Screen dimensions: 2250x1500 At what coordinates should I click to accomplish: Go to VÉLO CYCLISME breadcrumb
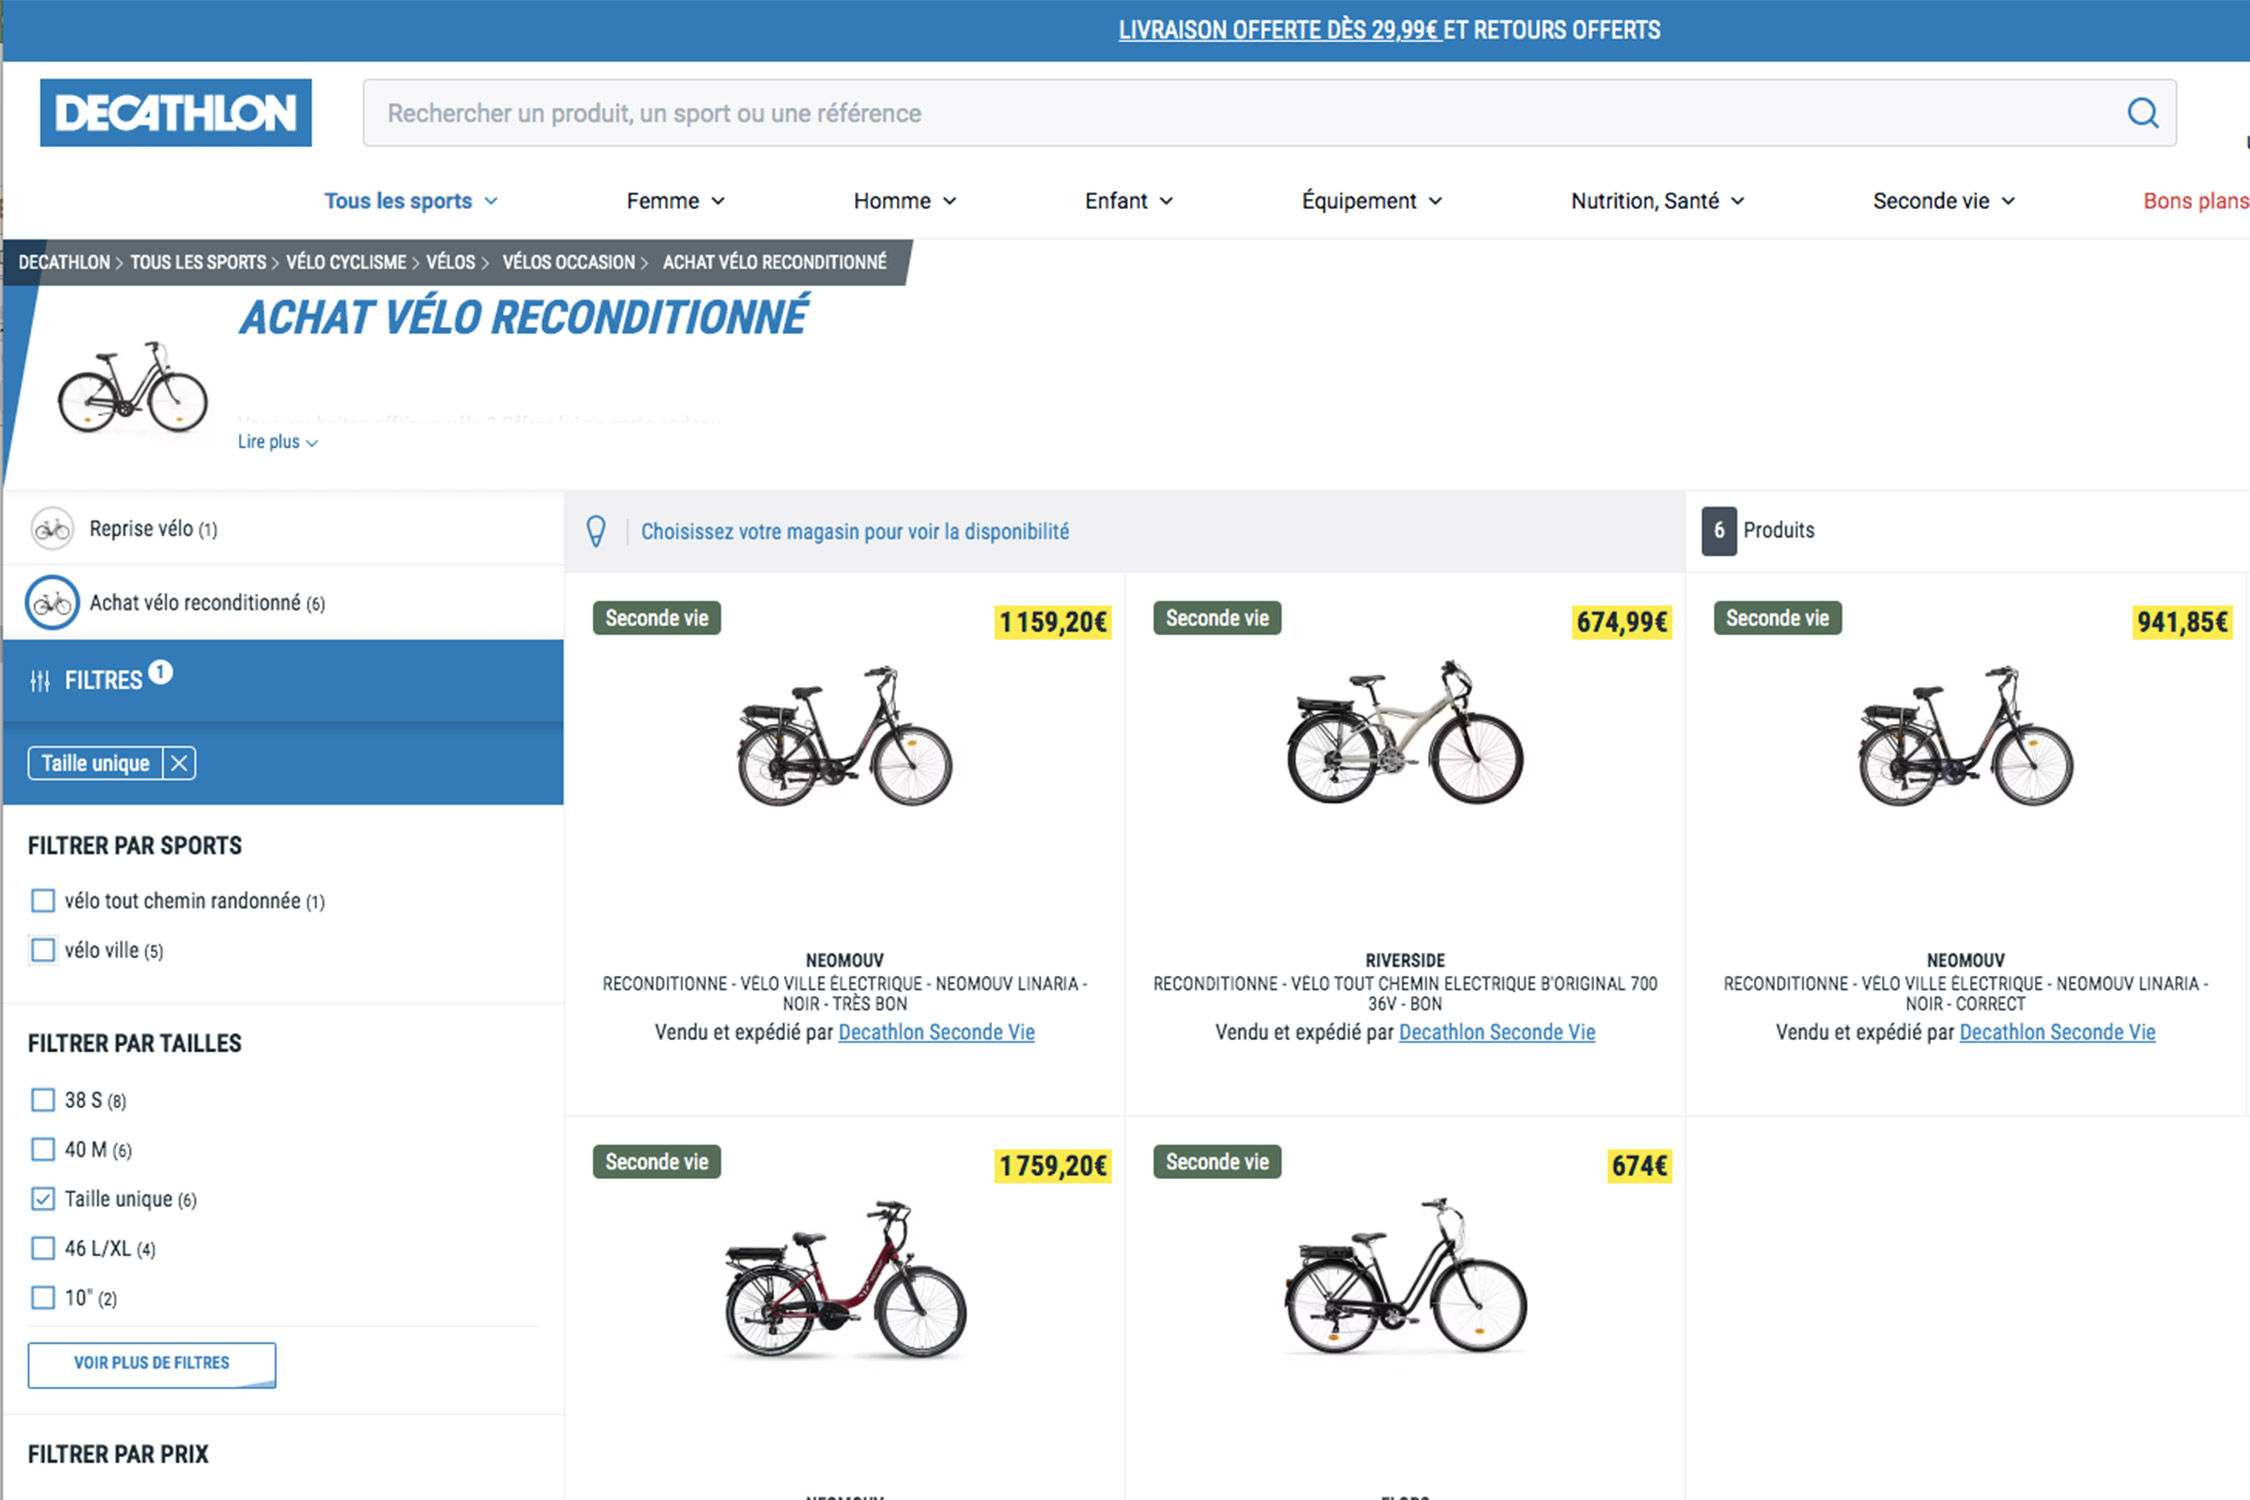pyautogui.click(x=346, y=262)
